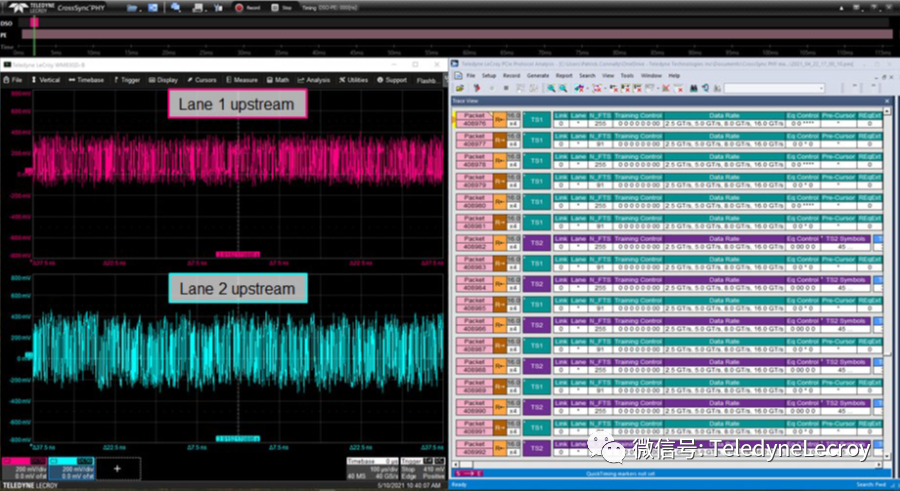Click the add new trace plus box
This screenshot has height=491, width=900.
(117, 467)
